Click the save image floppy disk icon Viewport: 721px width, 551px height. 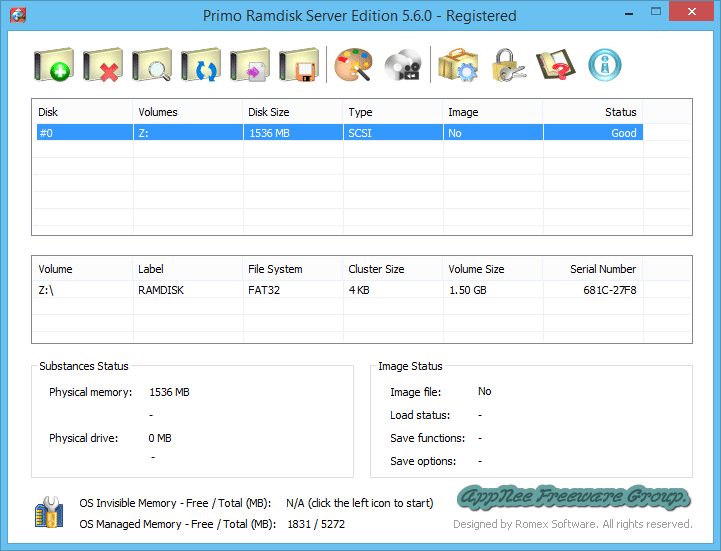299,65
